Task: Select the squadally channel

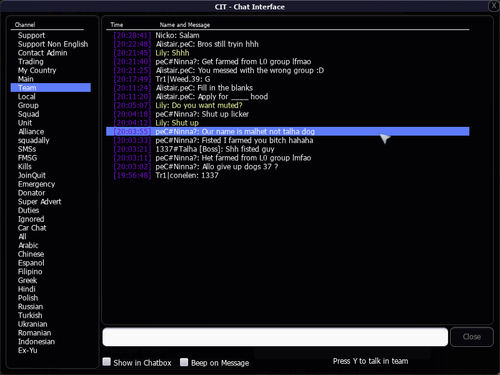Action: 34,140
